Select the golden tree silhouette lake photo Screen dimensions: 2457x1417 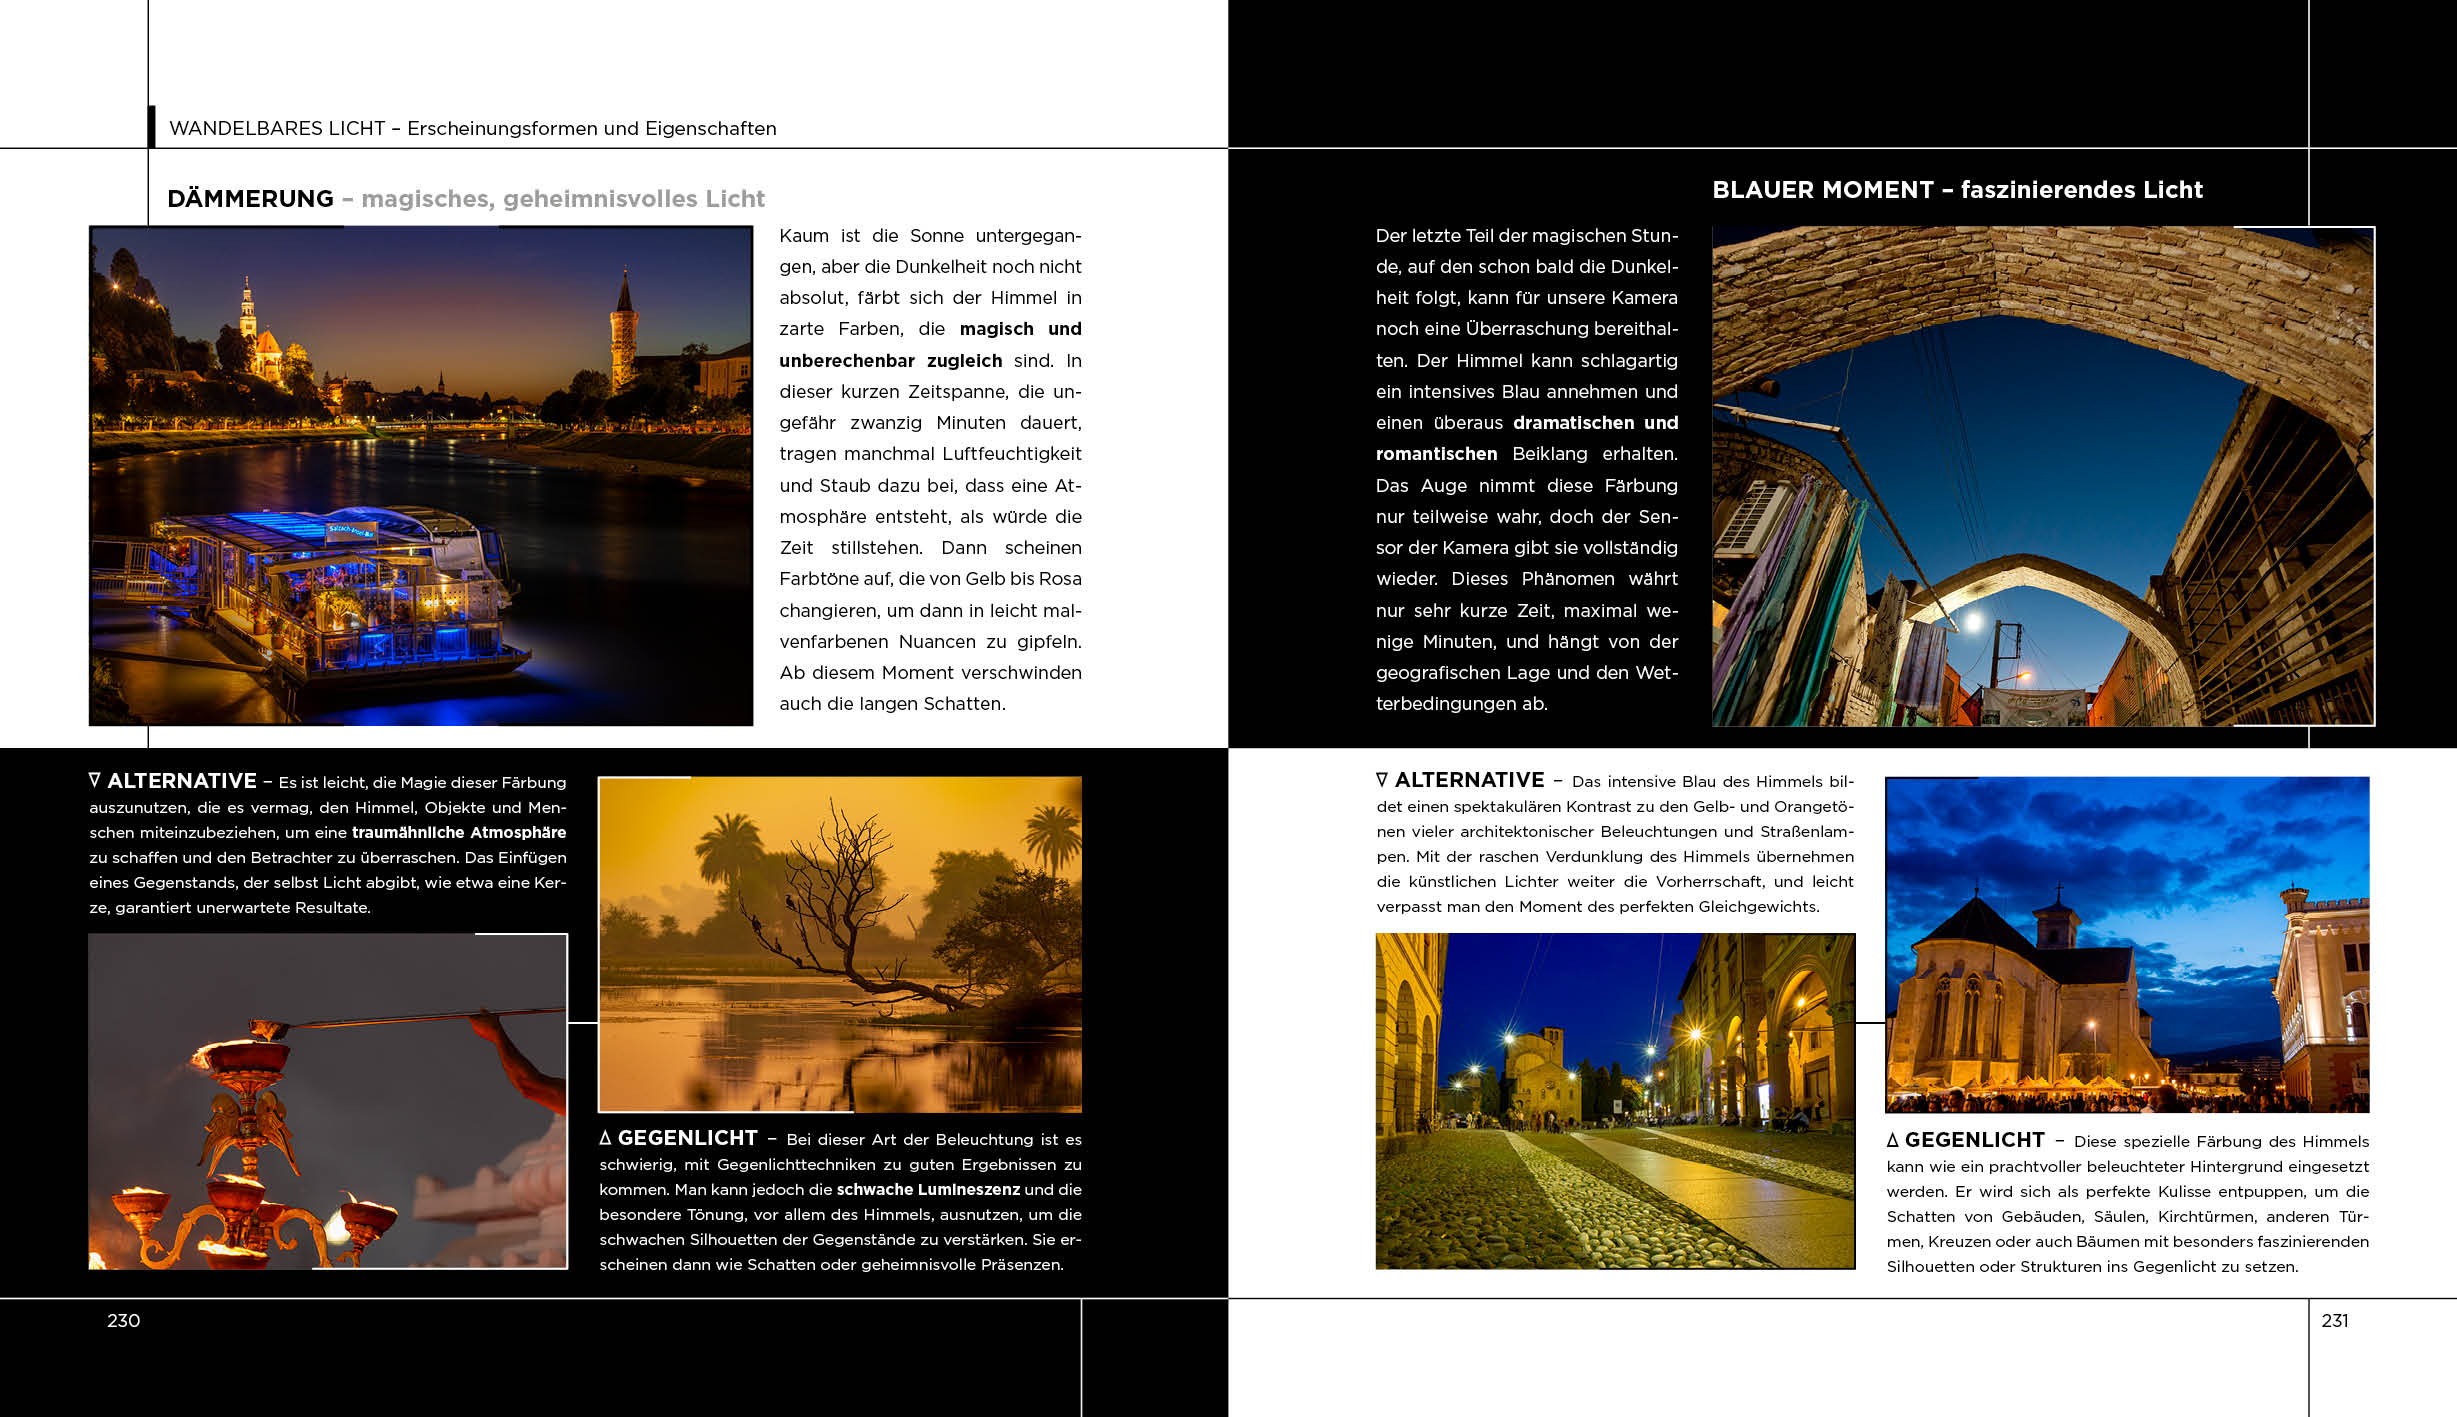coord(840,944)
